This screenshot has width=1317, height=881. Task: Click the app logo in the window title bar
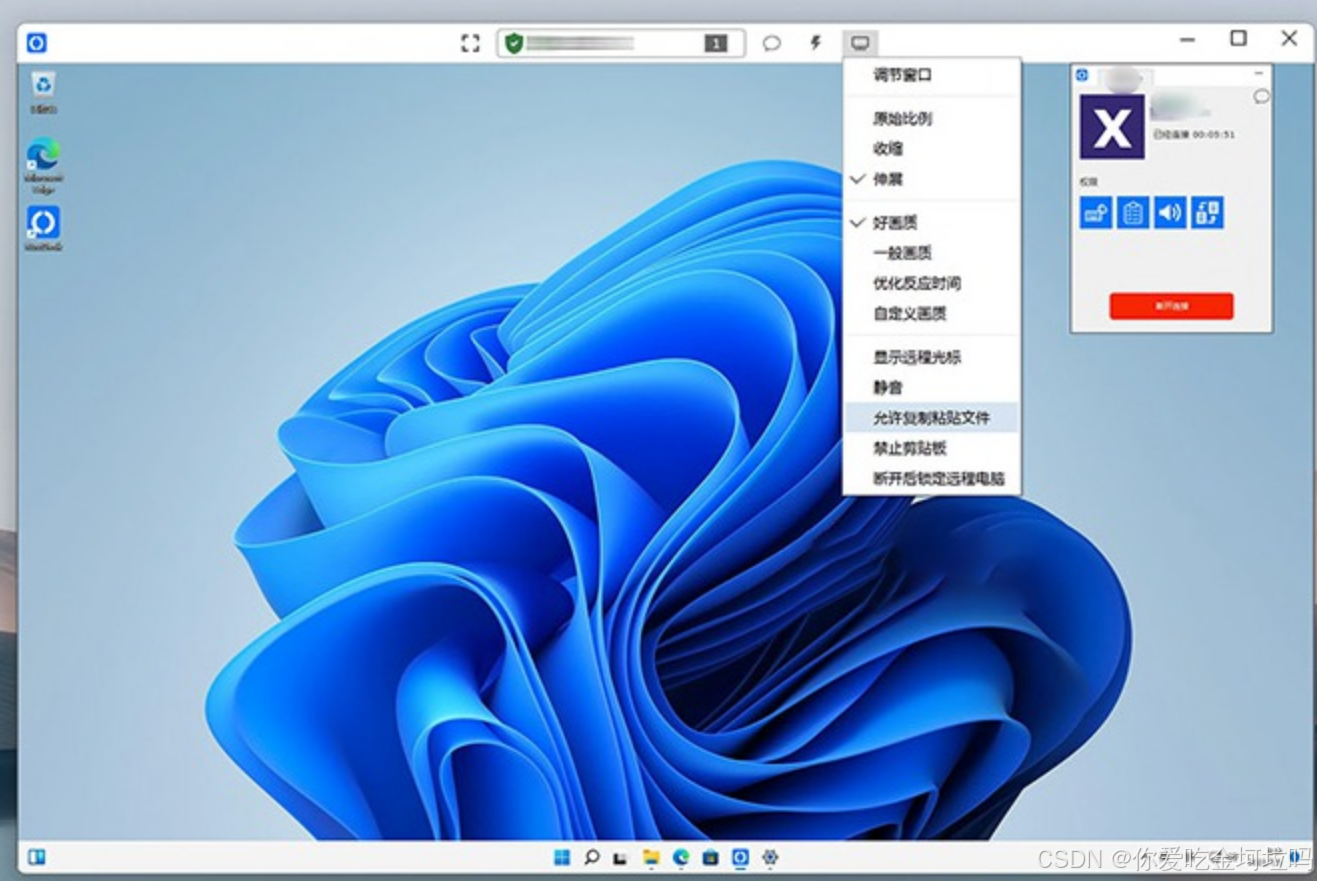[x=37, y=43]
